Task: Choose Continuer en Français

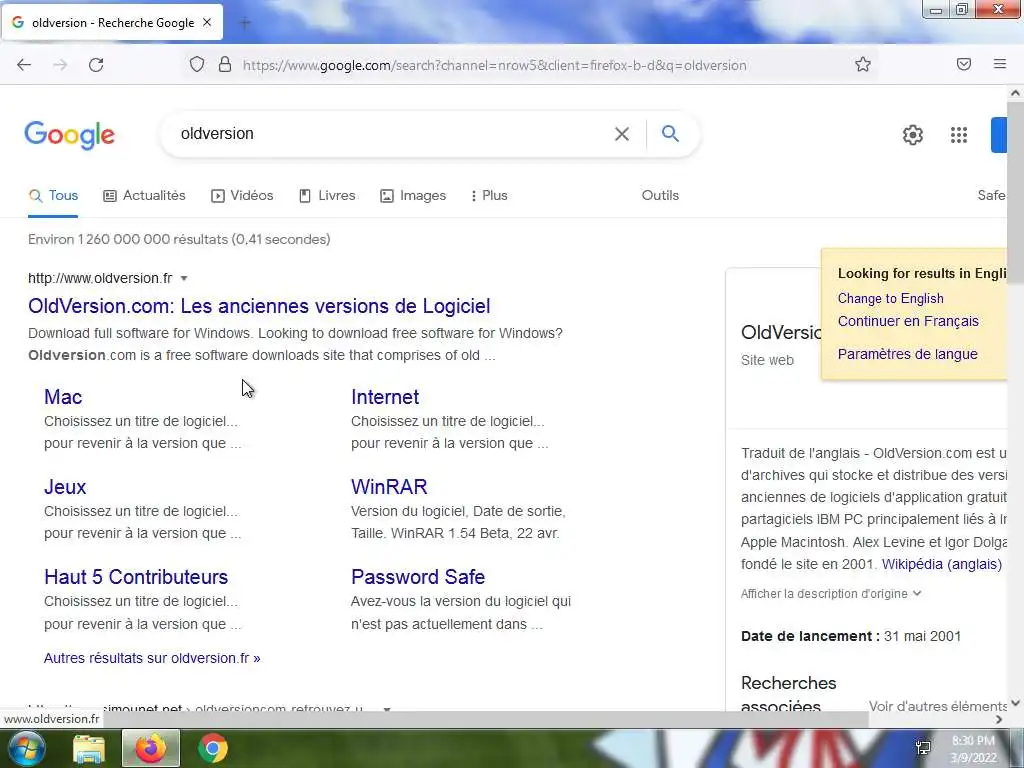Action: pos(908,321)
